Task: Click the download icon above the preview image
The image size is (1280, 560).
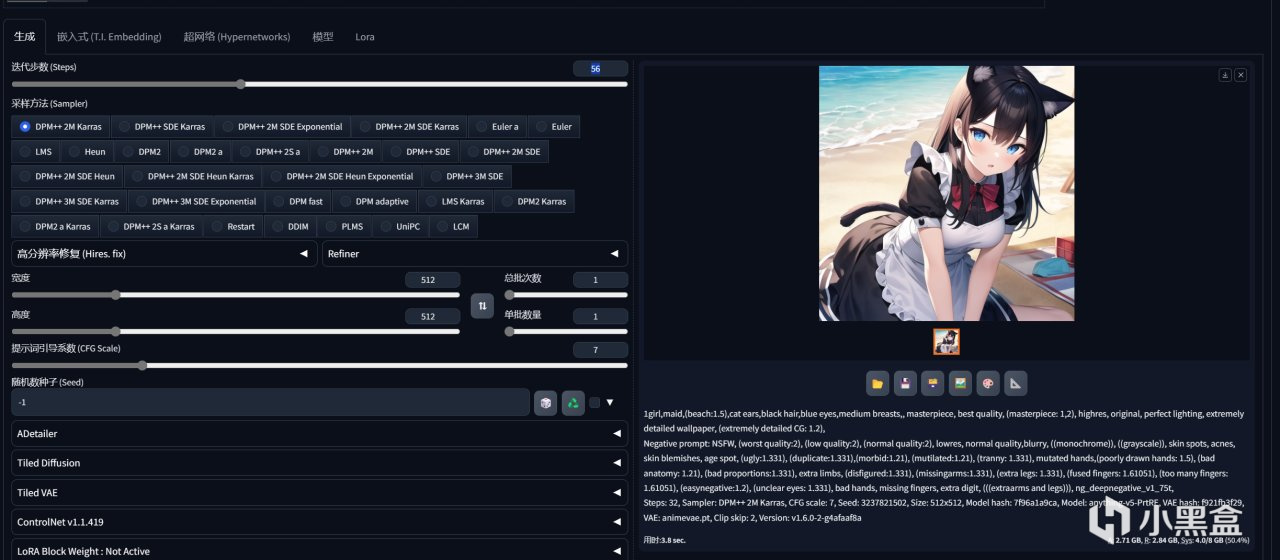Action: [x=1225, y=75]
